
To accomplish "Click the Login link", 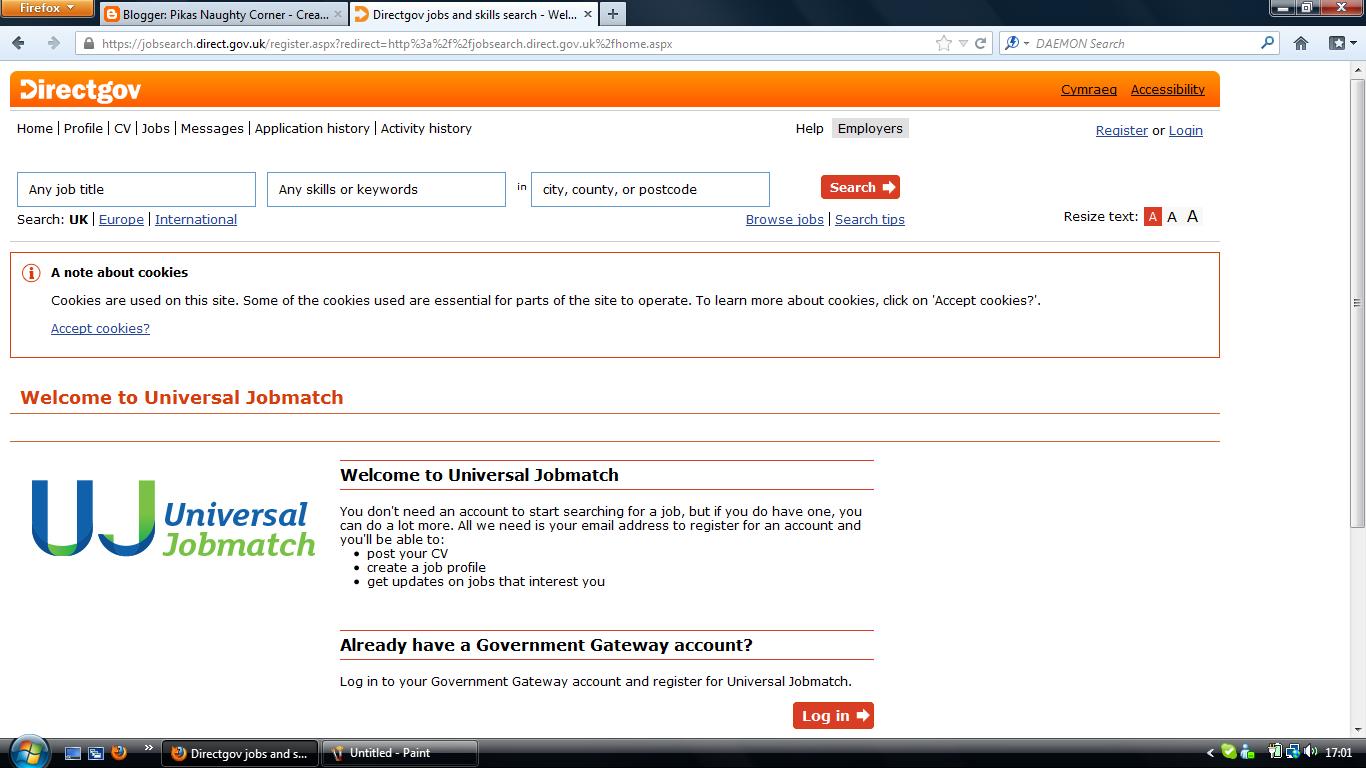I will pyautogui.click(x=1185, y=130).
